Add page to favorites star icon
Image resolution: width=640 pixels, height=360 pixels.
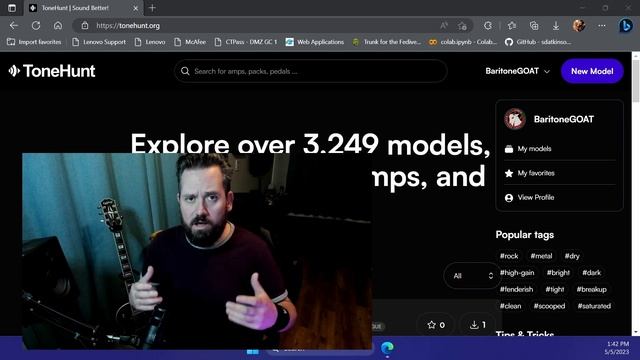click(462, 26)
